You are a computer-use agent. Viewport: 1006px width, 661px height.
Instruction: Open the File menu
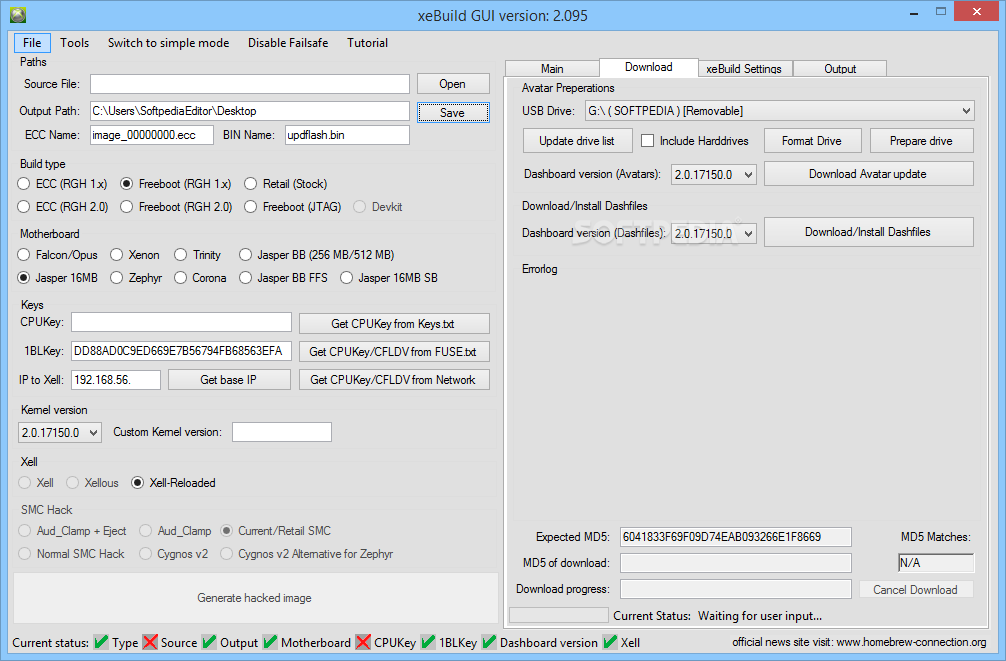click(32, 43)
